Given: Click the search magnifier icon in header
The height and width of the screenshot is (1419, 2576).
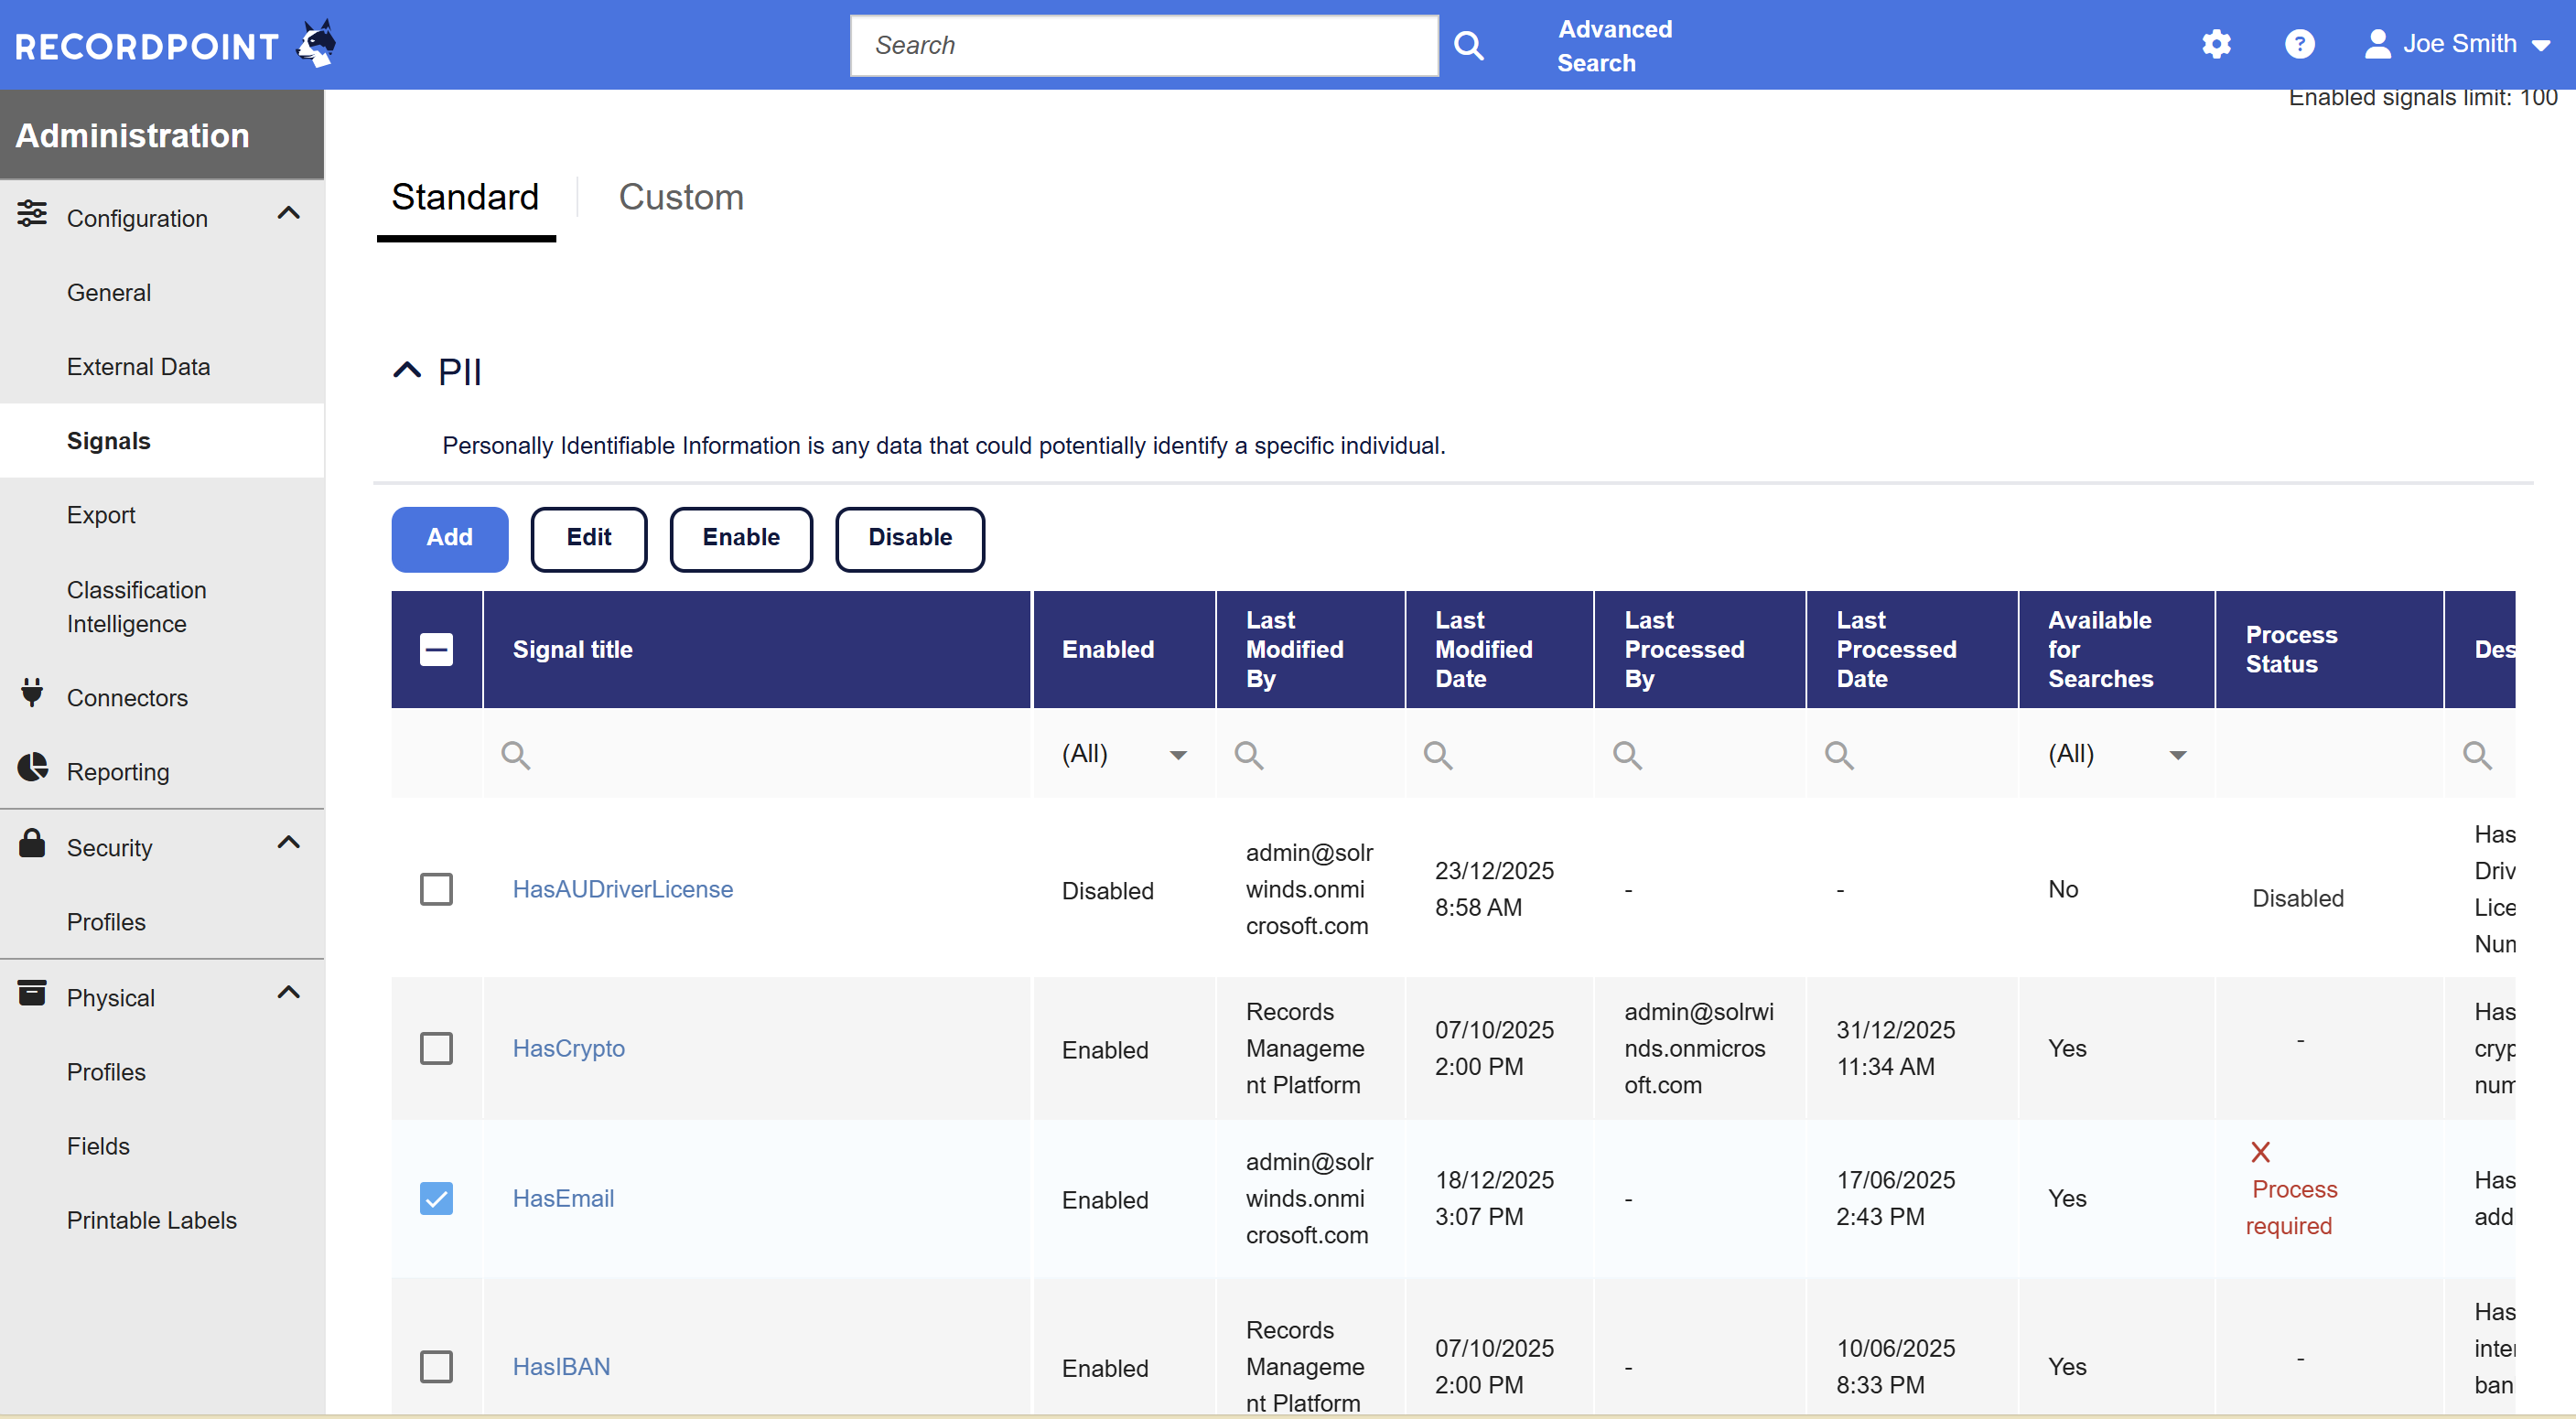Looking at the screenshot, I should [x=1468, y=45].
